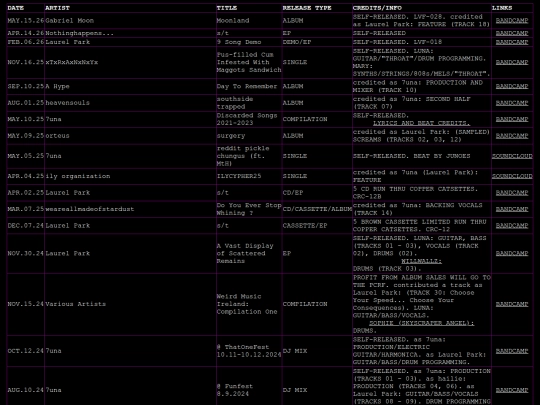Open Bandcamp link for Laurel Park CASSETTE/EP

(x=512, y=226)
